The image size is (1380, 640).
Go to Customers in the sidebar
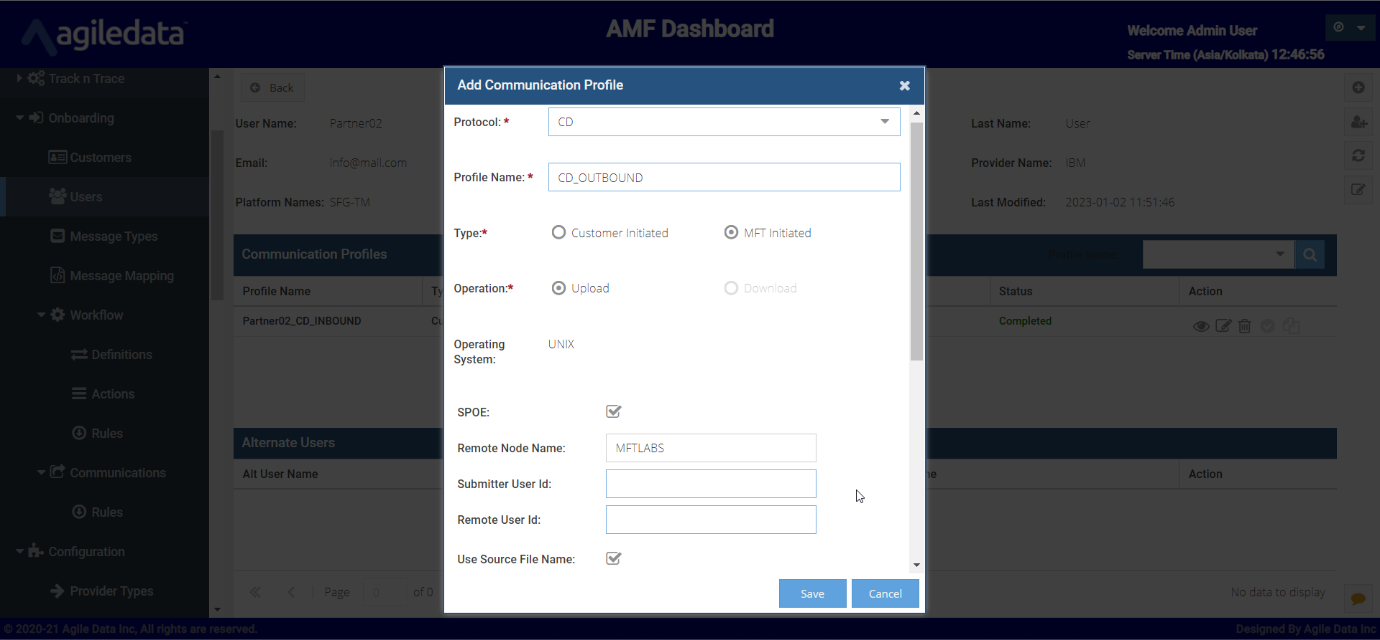pos(100,158)
